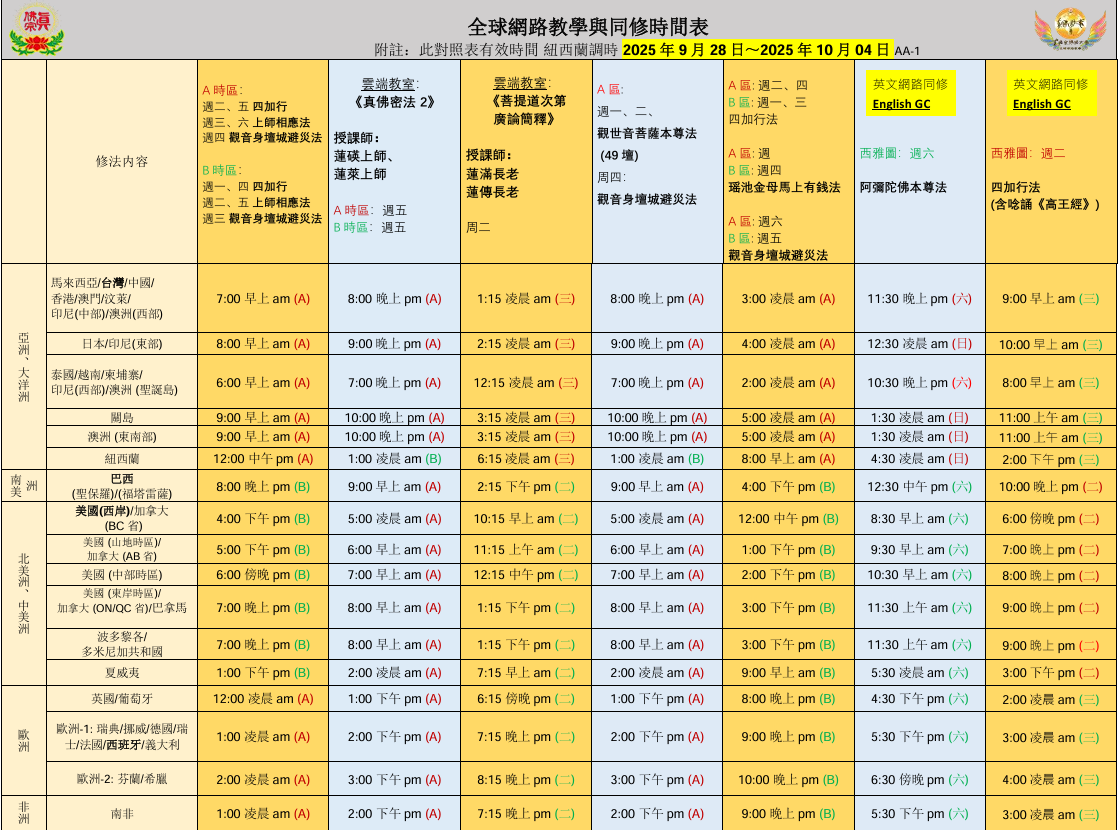Open the English GC link above 西雅圖 週六

pyautogui.click(x=901, y=104)
